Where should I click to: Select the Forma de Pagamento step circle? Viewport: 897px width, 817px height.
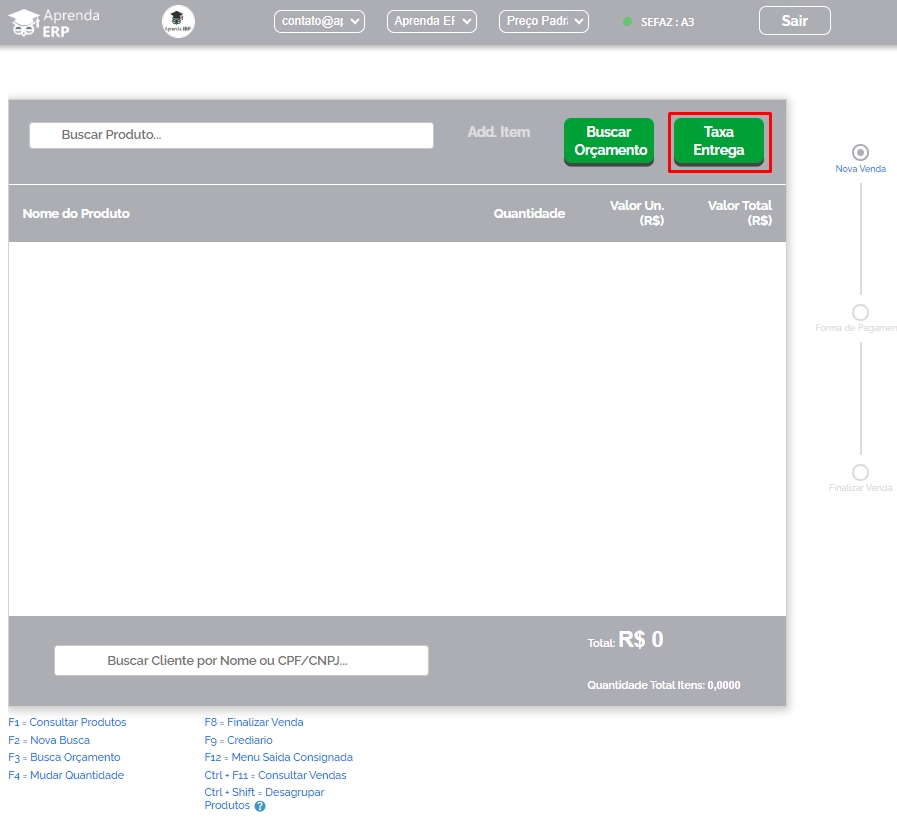(x=860, y=312)
